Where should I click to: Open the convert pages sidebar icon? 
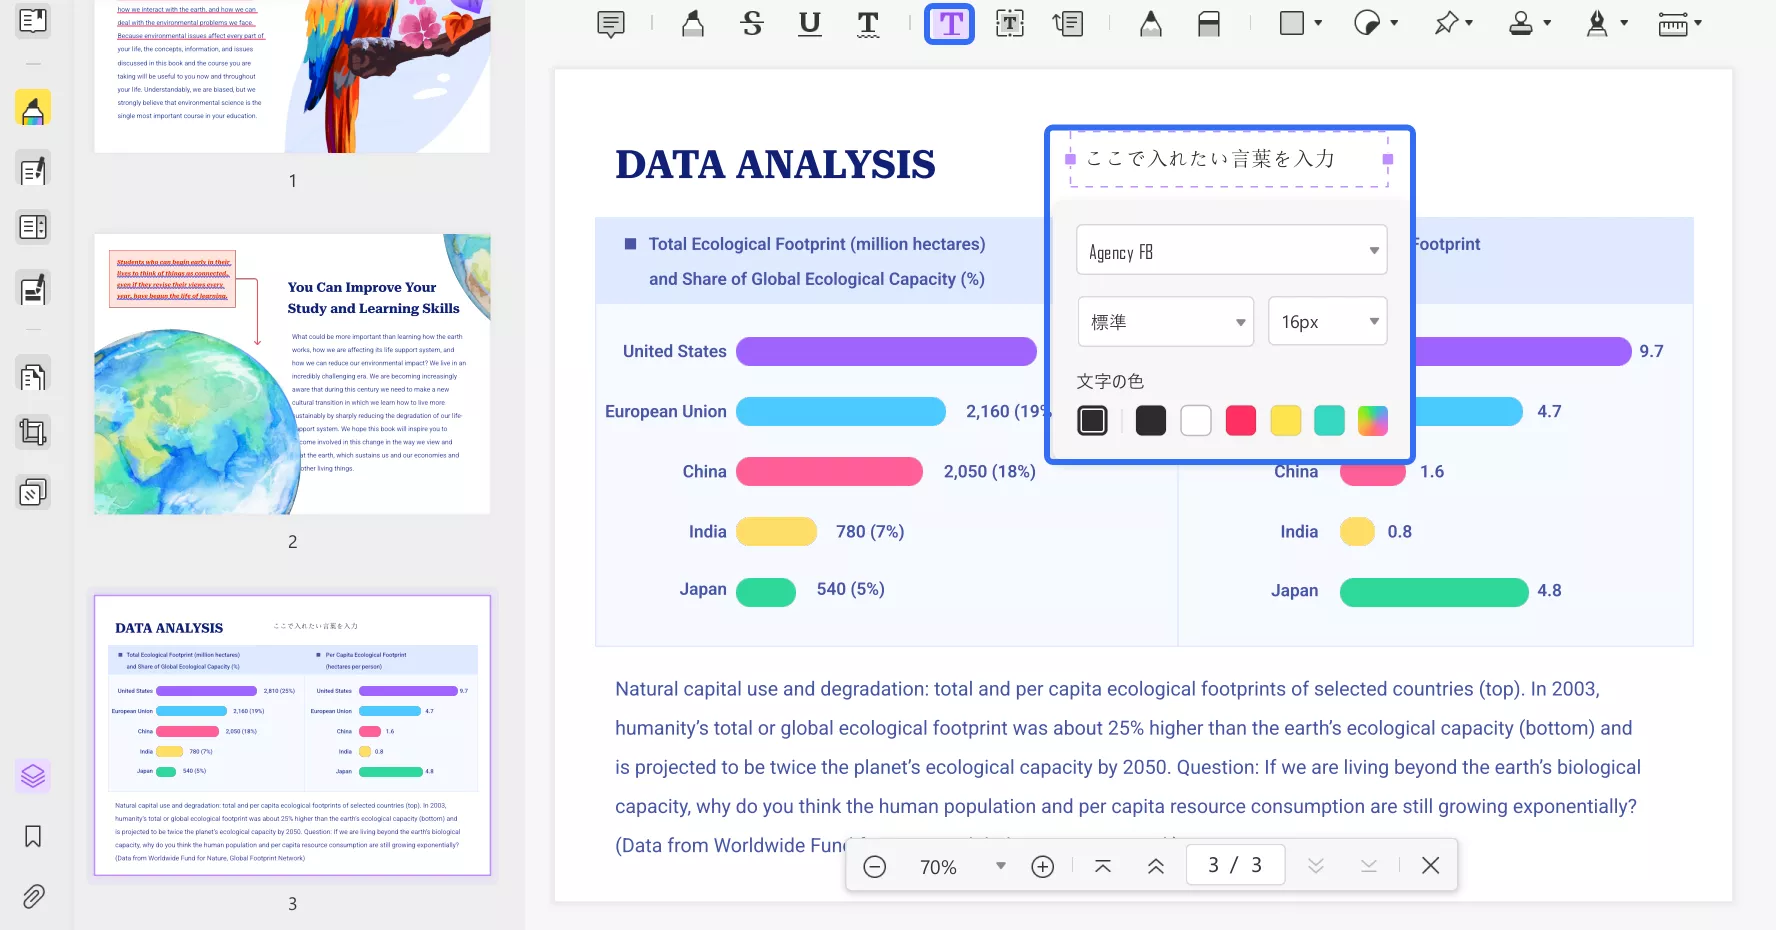click(33, 376)
